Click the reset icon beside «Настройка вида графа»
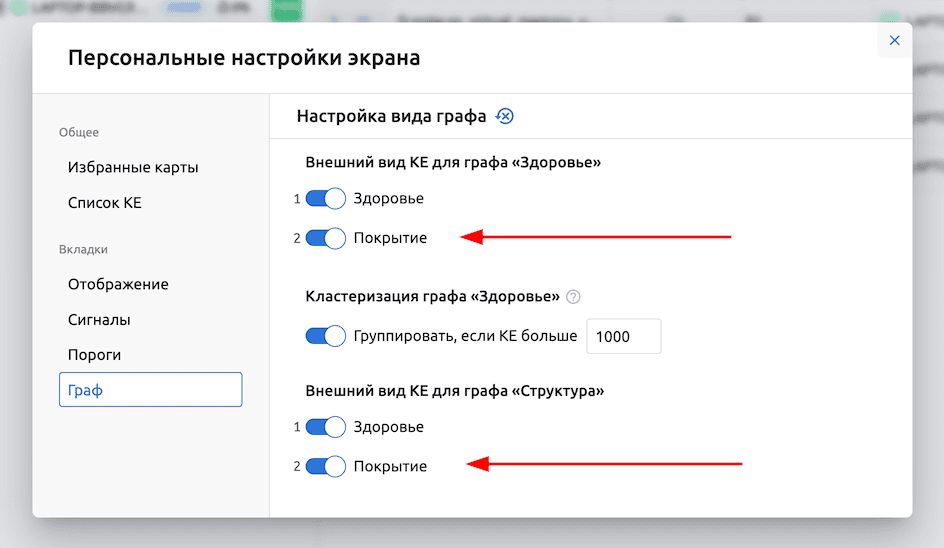 505,116
